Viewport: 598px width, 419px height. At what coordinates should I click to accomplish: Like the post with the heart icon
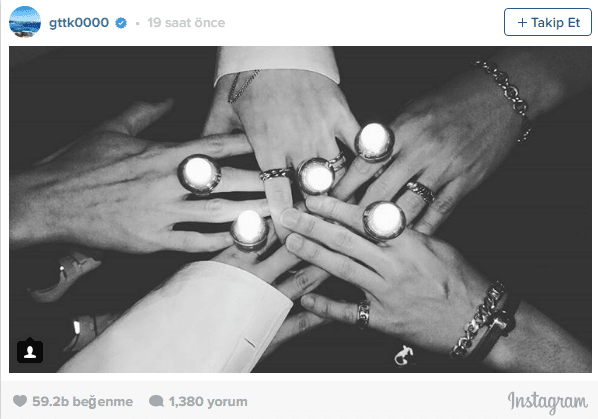coord(20,401)
